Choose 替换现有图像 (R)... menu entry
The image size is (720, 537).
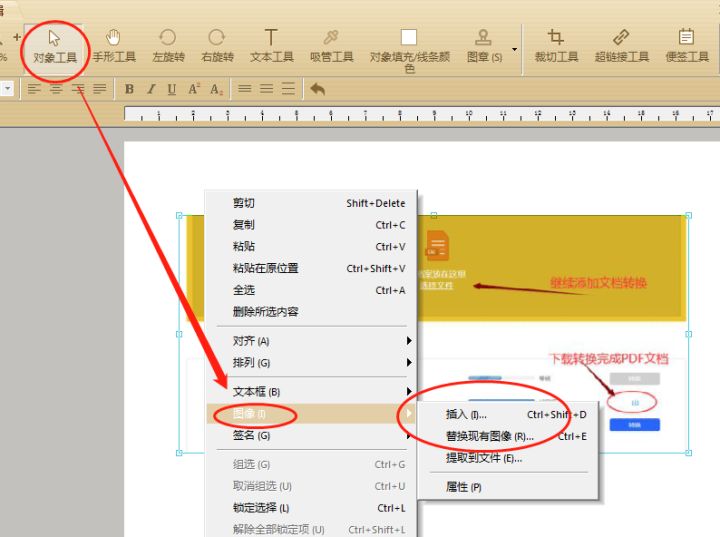(490, 436)
